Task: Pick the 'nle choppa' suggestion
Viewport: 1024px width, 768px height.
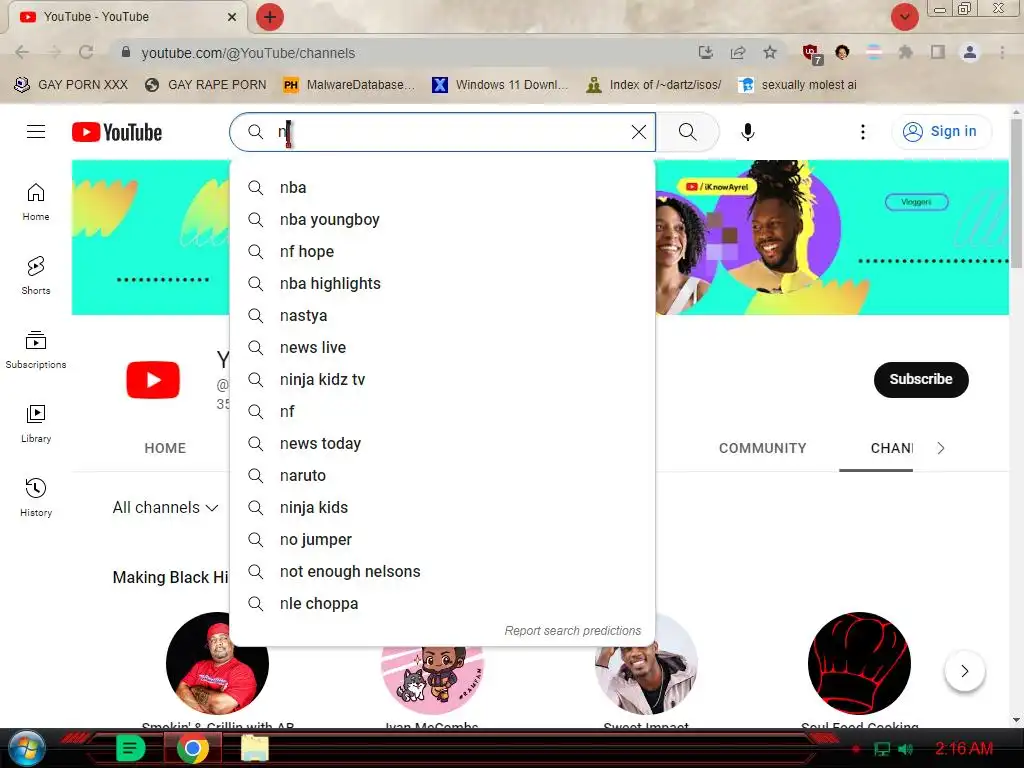Action: (x=443, y=603)
